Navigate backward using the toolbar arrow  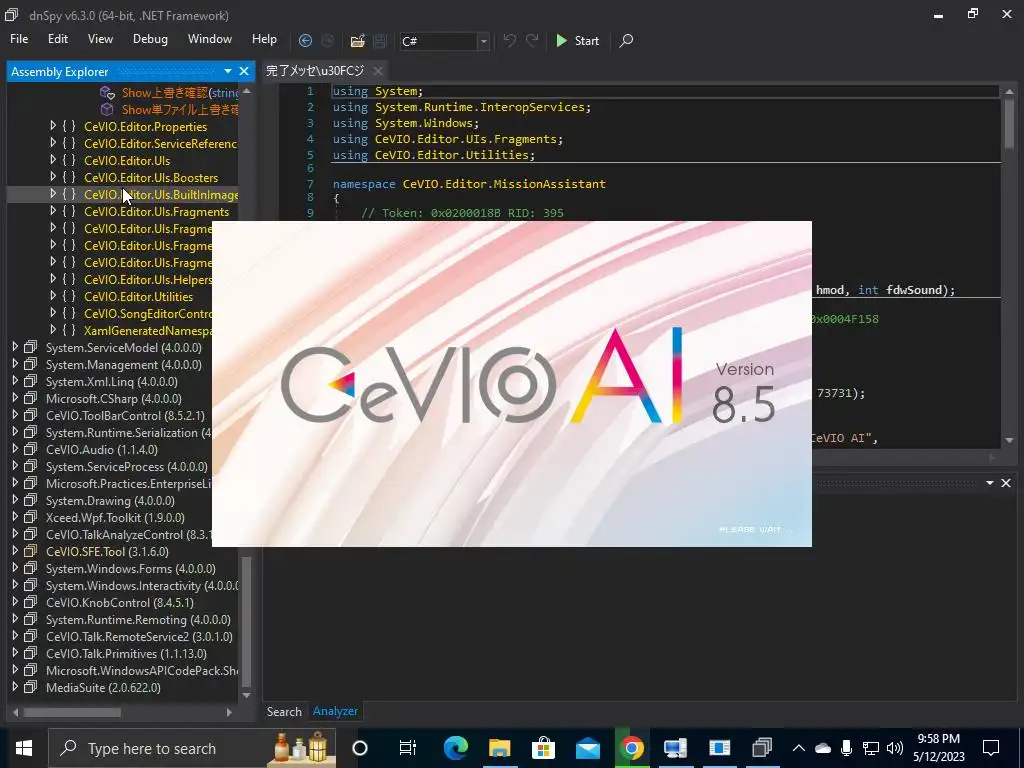point(305,40)
